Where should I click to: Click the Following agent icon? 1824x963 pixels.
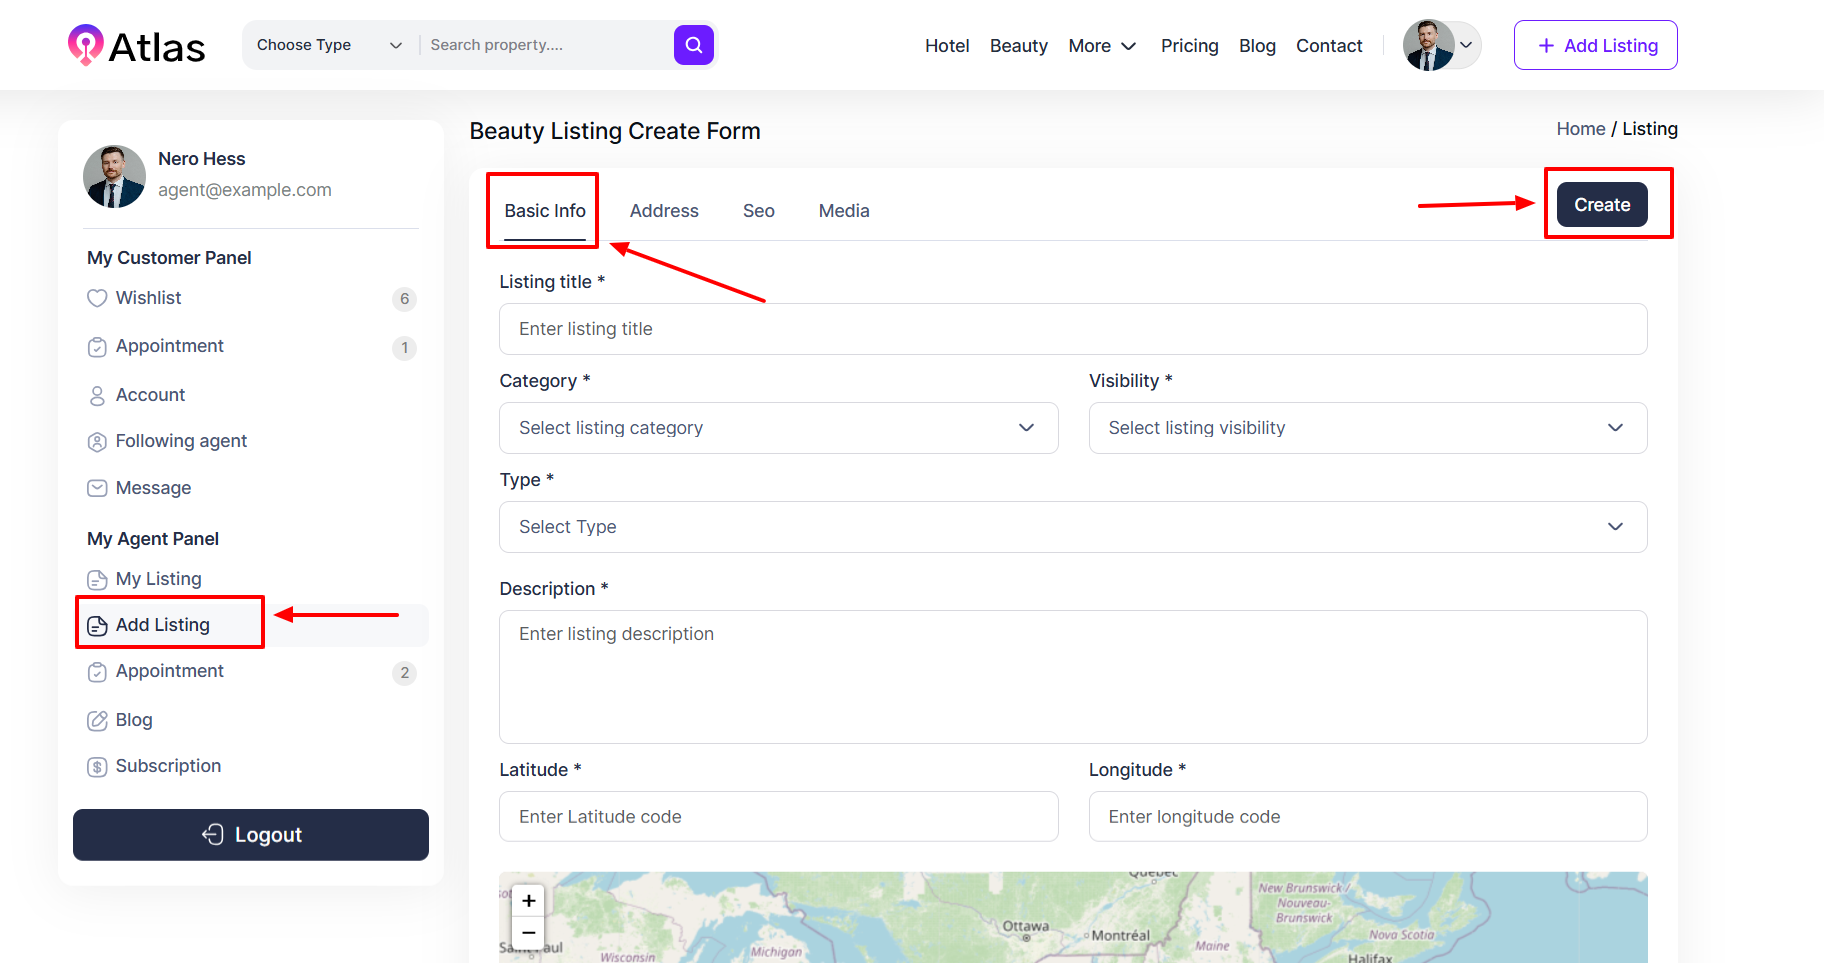(97, 442)
